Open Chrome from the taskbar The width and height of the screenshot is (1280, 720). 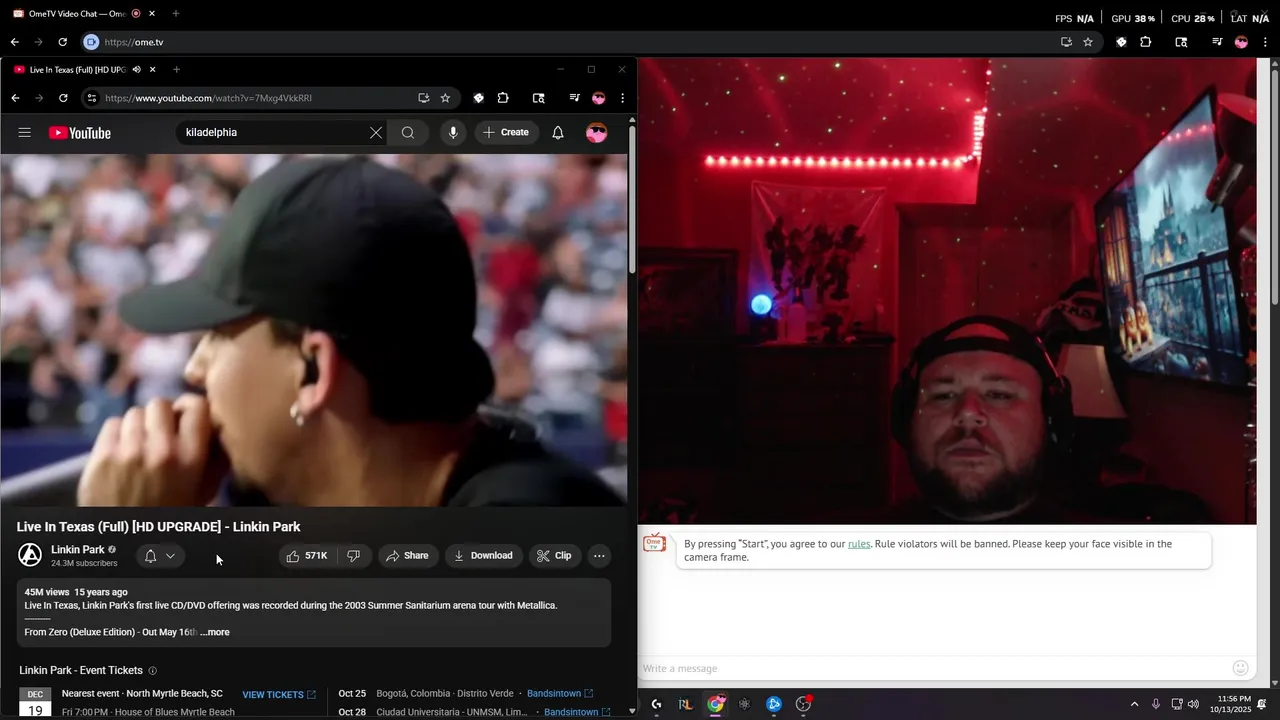715,704
